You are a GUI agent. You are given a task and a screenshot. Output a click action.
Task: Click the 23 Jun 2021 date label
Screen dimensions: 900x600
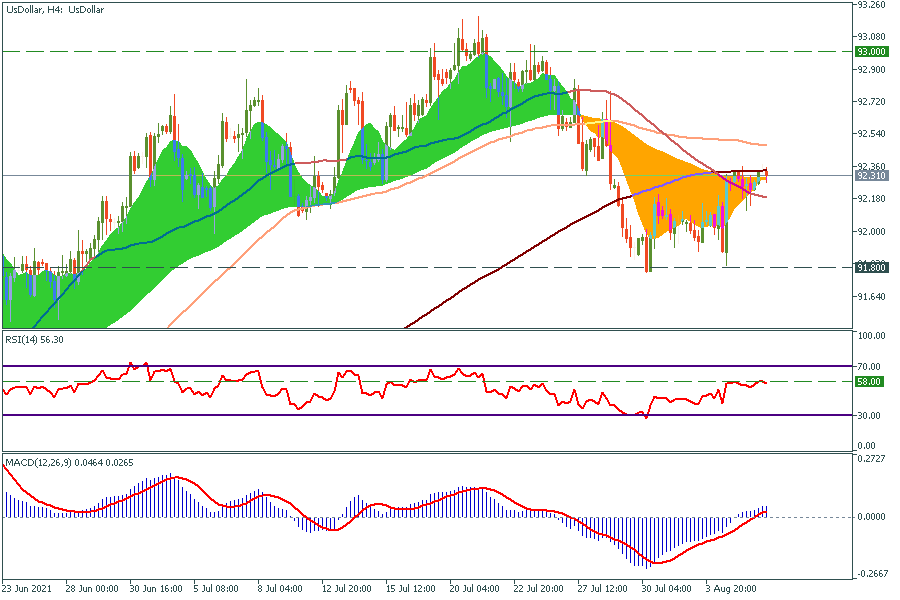pyautogui.click(x=28, y=590)
